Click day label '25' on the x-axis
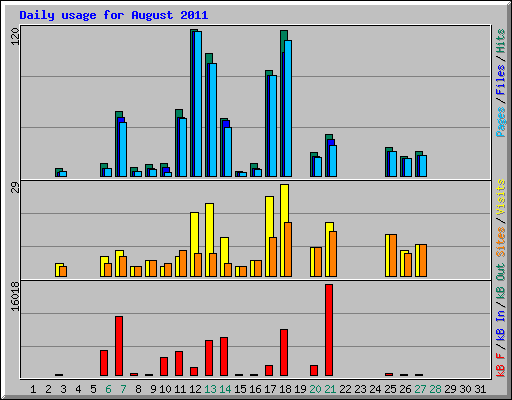Viewport: 512px width, 400px height. tap(390, 389)
